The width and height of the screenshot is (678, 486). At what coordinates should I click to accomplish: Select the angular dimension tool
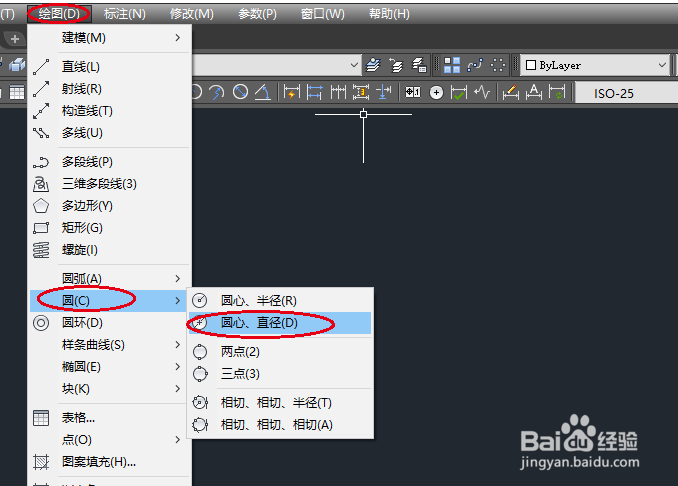pyautogui.click(x=263, y=92)
